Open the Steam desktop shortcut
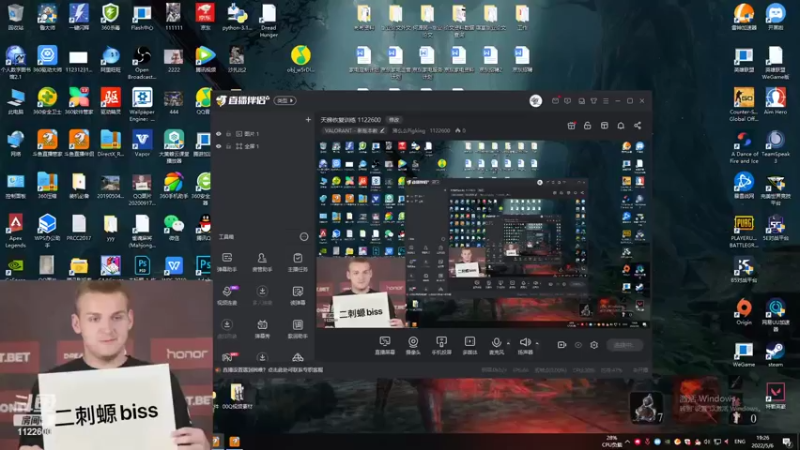Image resolution: width=800 pixels, height=450 pixels. 776,354
